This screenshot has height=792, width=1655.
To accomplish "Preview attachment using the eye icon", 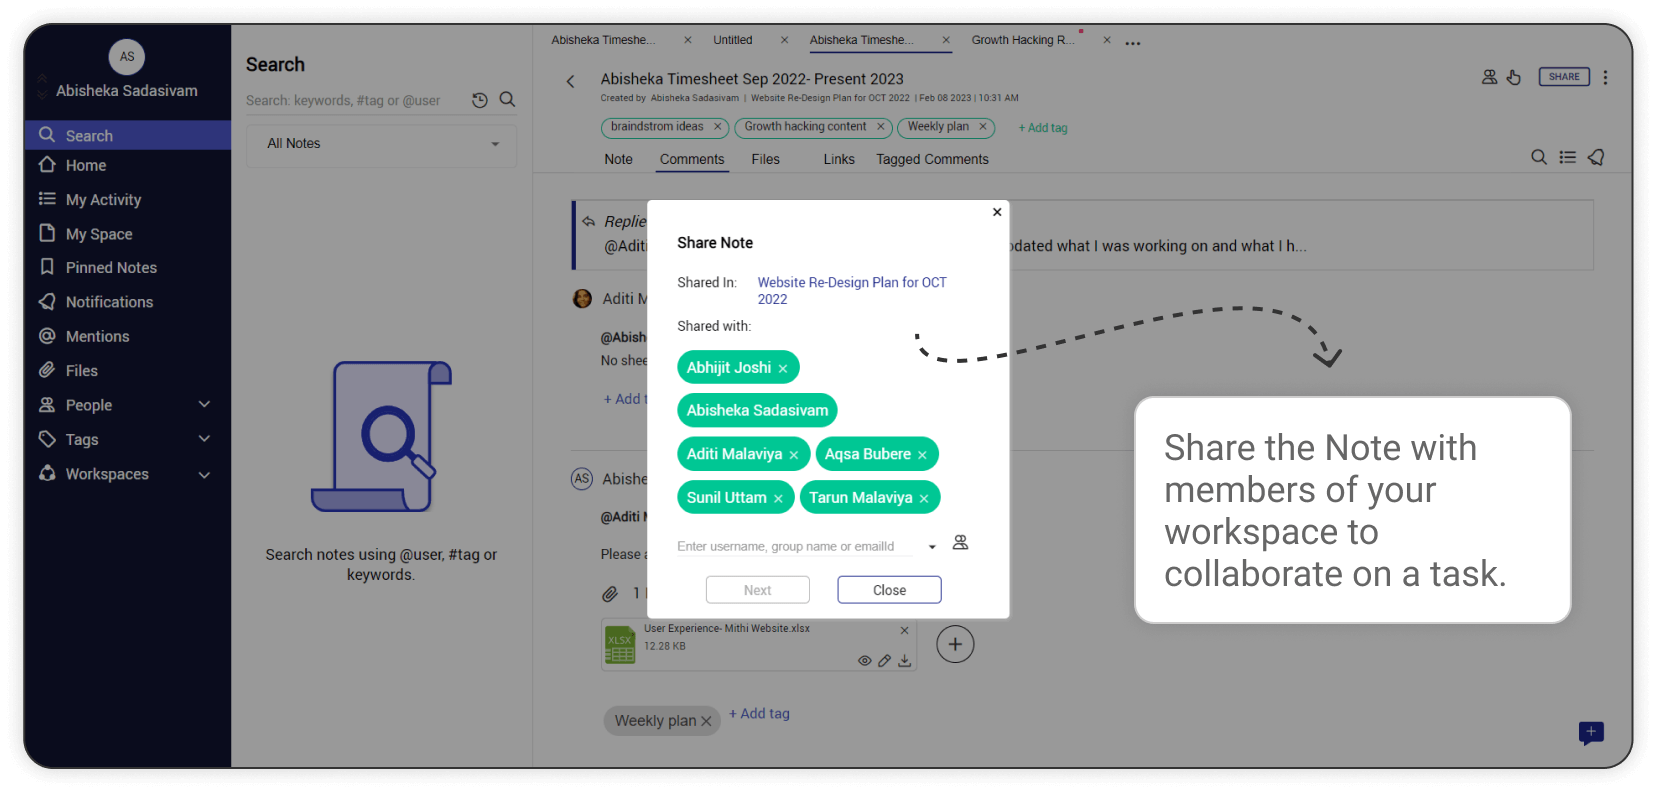I will (x=864, y=661).
